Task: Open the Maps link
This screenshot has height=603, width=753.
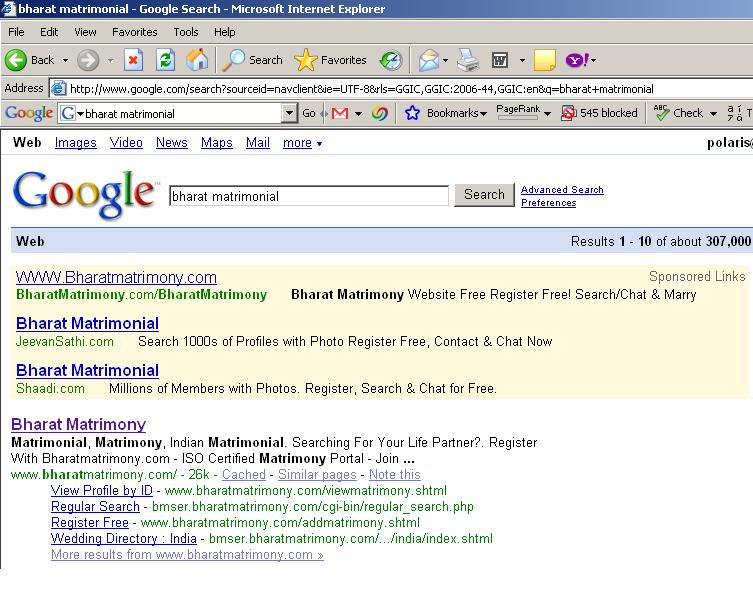Action: pos(217,143)
